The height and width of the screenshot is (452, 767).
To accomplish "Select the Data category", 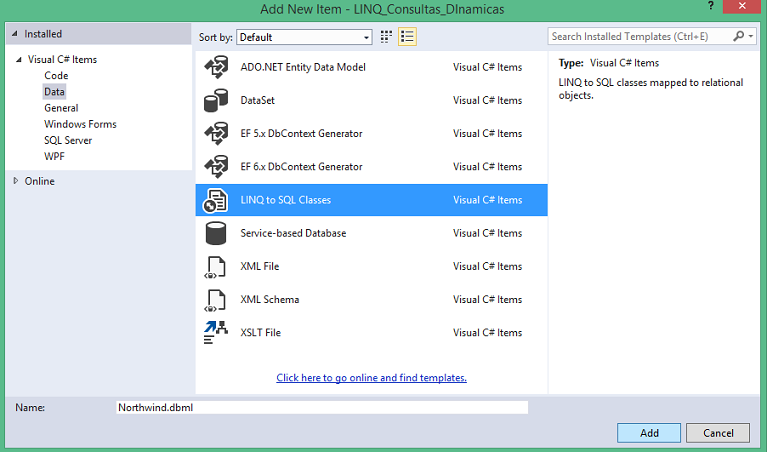I will point(54,91).
